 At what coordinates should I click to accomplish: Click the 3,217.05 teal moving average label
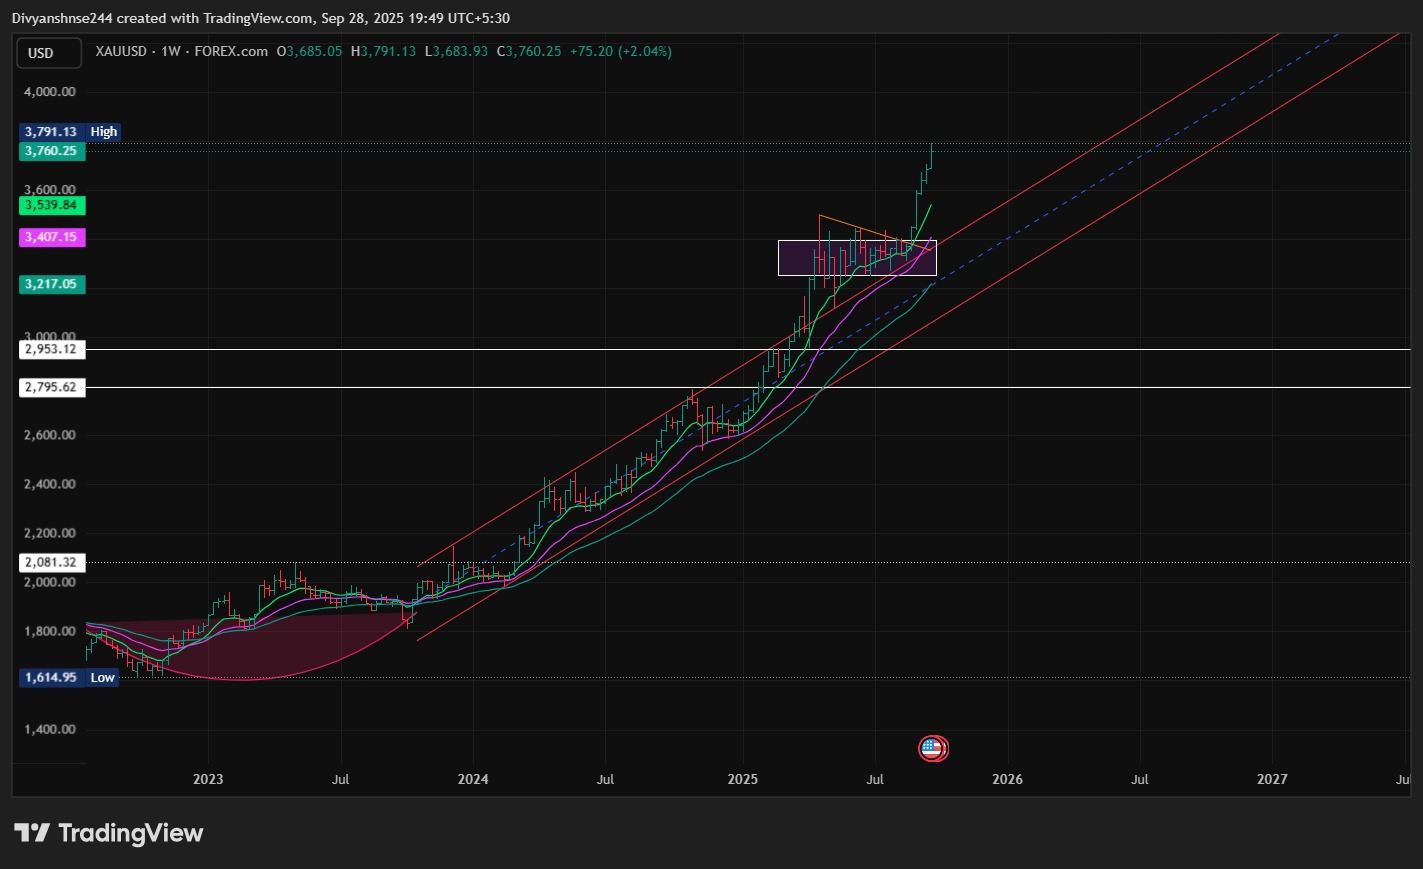(52, 284)
